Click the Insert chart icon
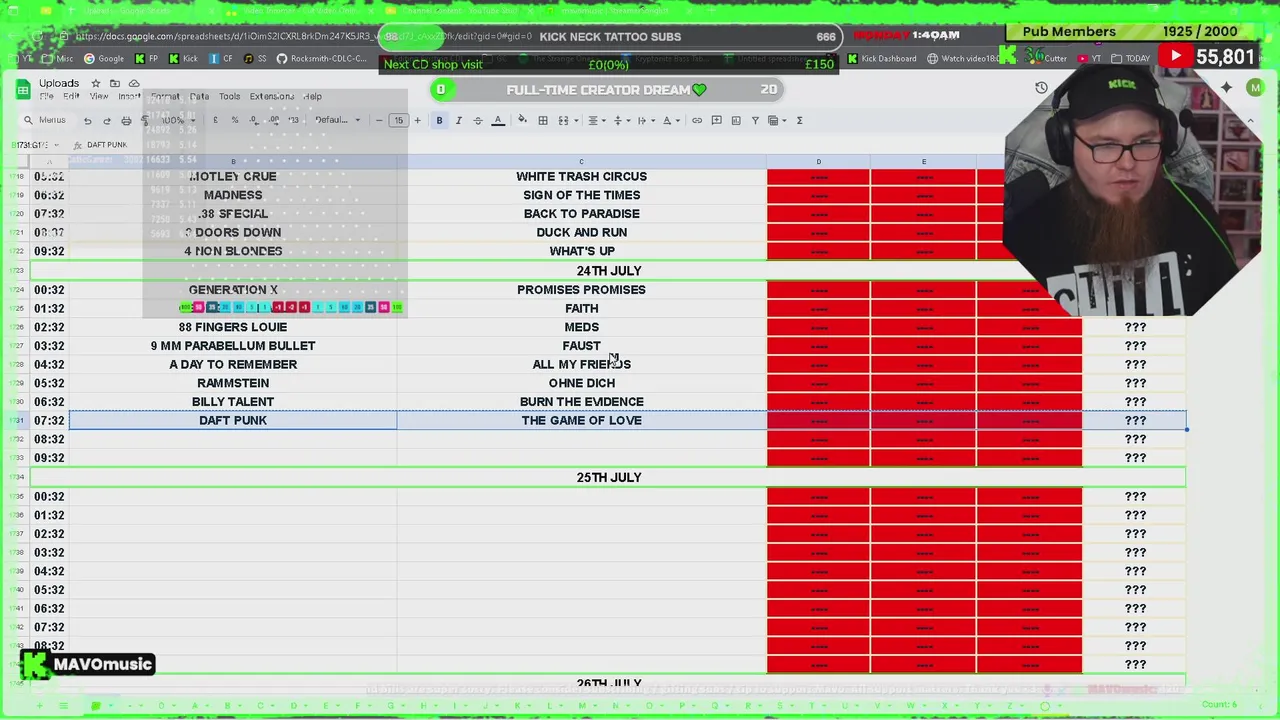This screenshot has width=1280, height=720. (736, 120)
